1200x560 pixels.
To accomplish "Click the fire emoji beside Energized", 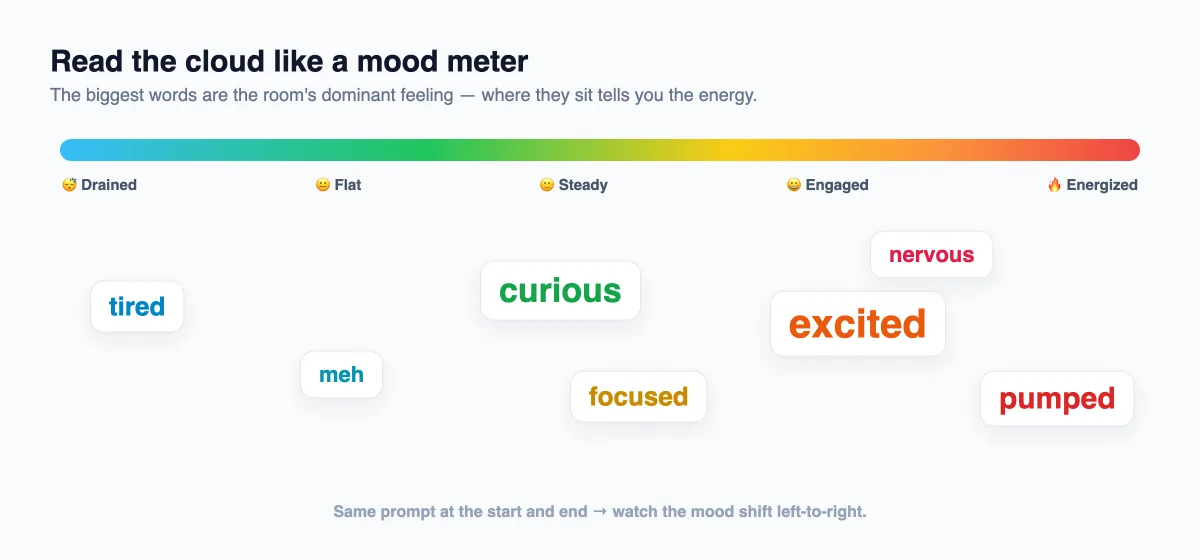I will pos(1054,185).
